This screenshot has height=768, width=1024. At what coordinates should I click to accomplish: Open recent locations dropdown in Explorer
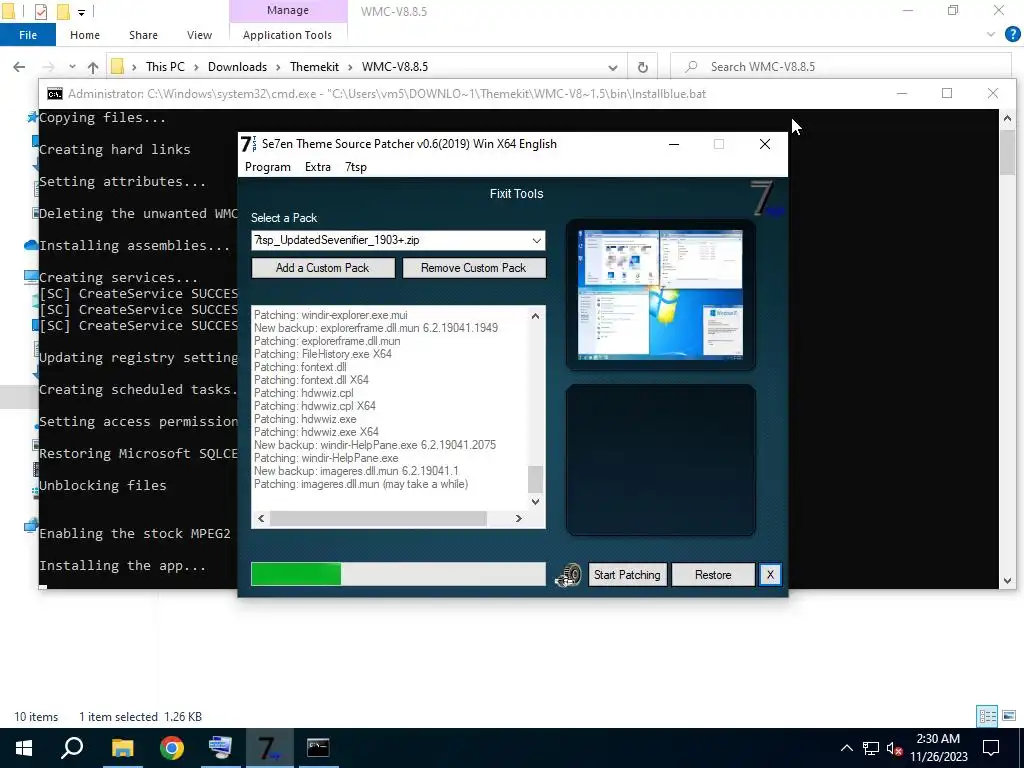tap(72, 67)
